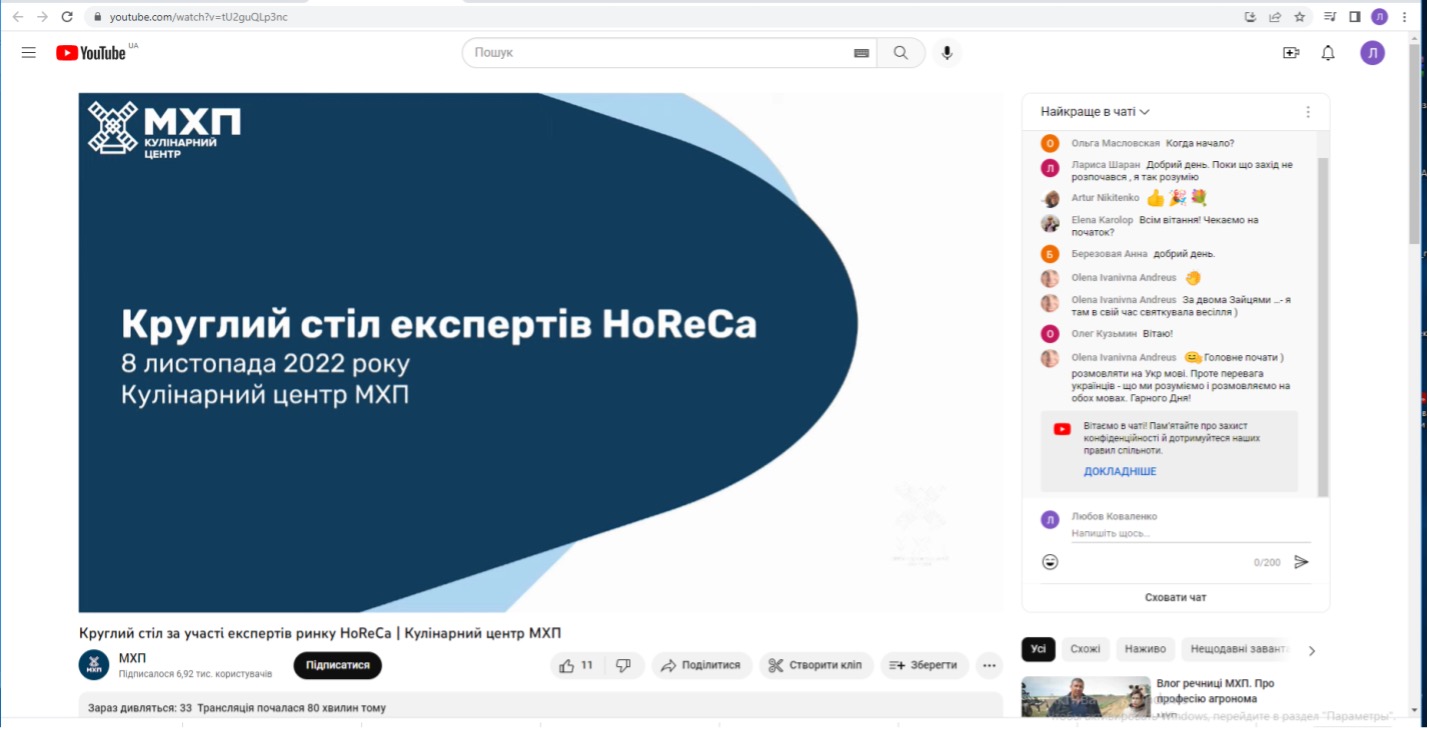Image resolution: width=1430 pixels, height=730 pixels.
Task: Open the media control icon in Chrome toolbar
Action: [x=1330, y=16]
